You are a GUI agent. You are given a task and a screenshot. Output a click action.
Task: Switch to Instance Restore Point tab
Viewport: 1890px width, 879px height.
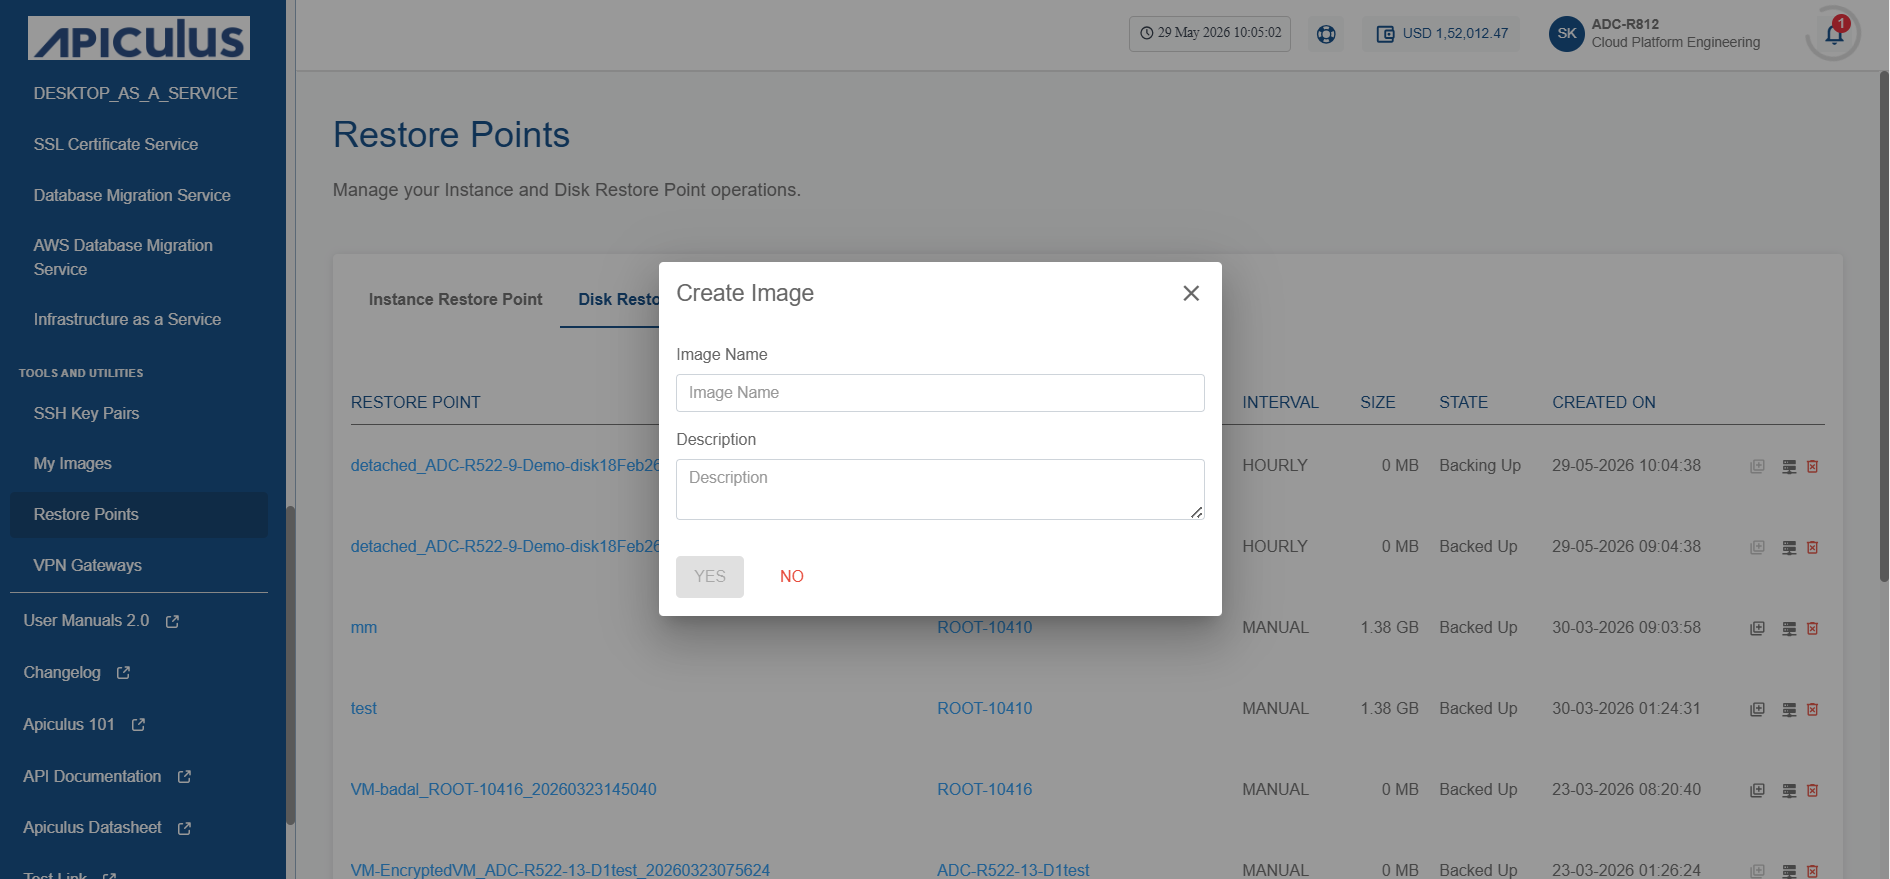[455, 299]
